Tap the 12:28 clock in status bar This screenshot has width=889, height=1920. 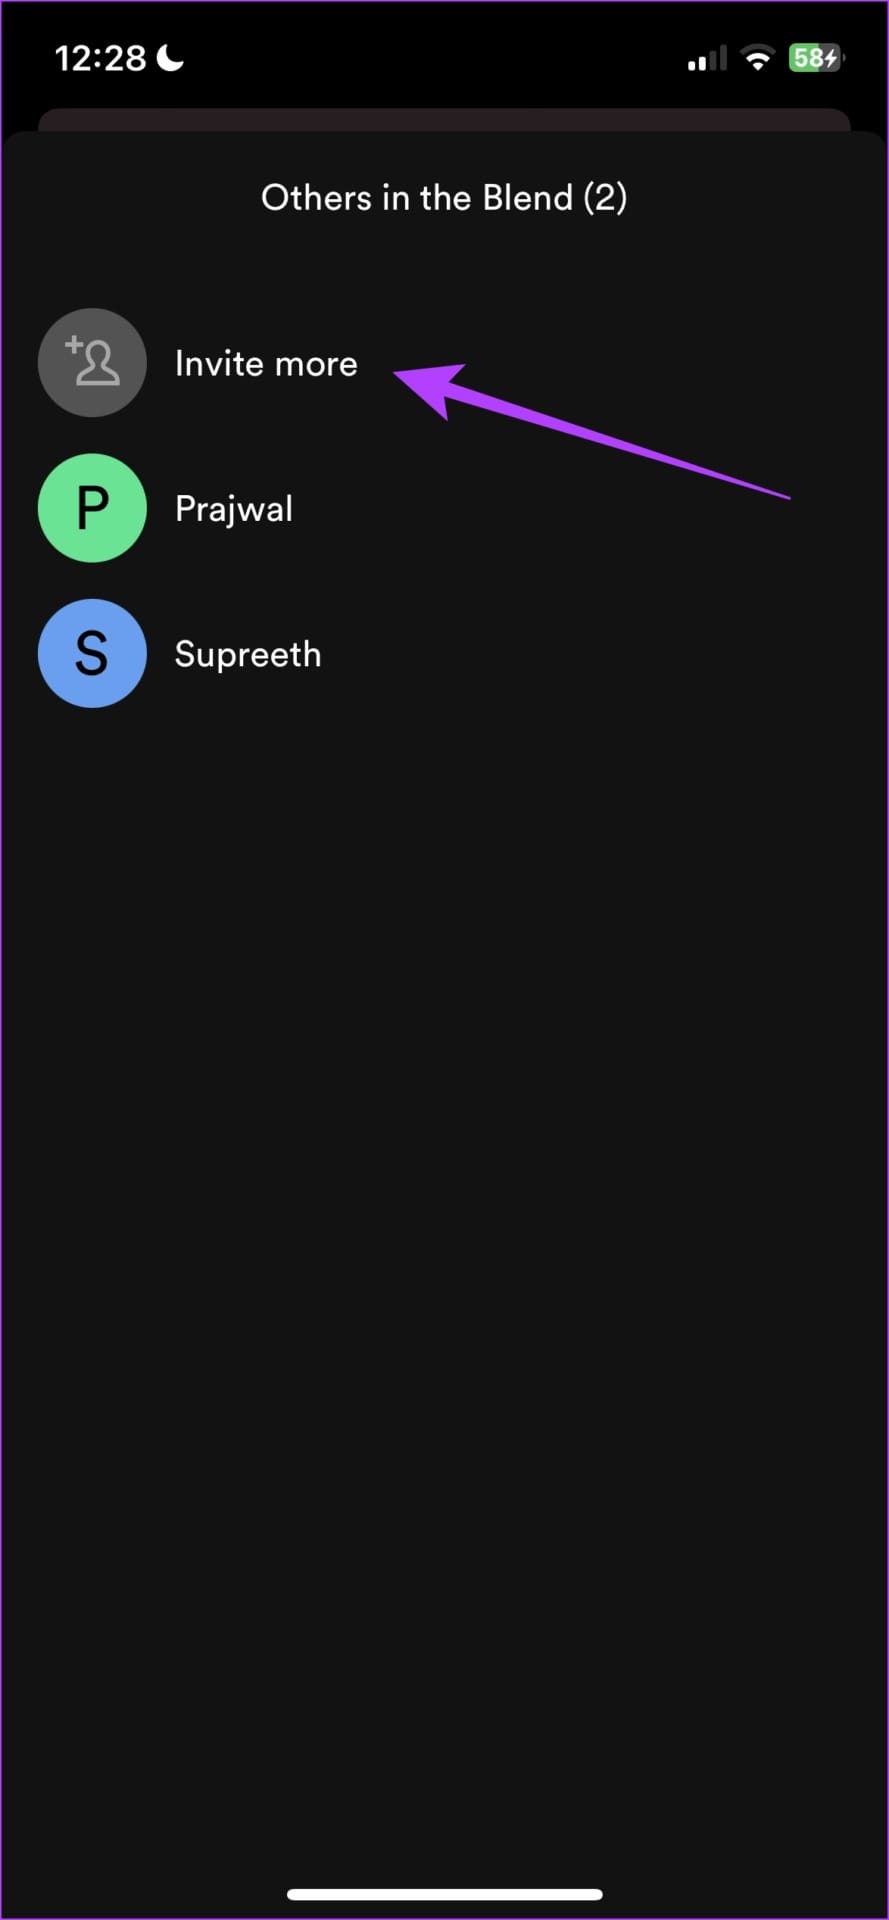coord(100,58)
